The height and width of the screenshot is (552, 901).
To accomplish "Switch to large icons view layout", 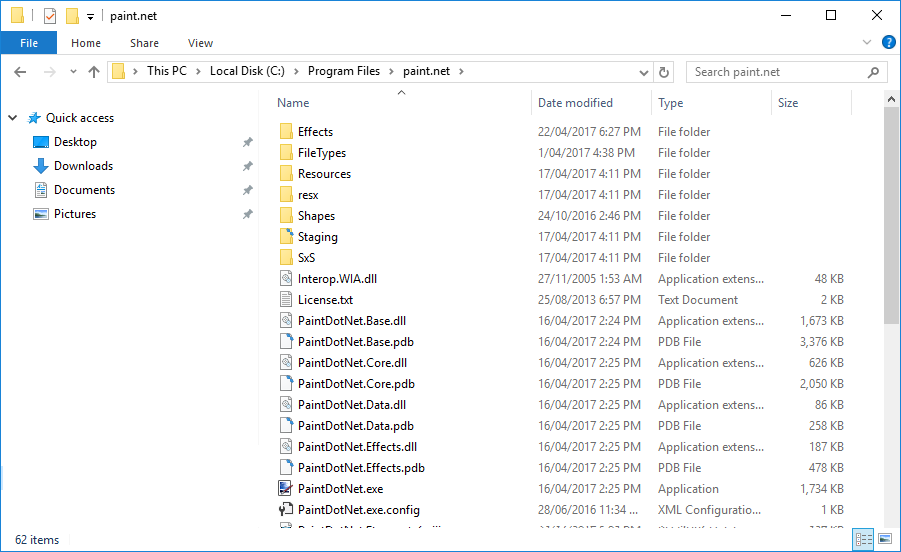I will [884, 540].
